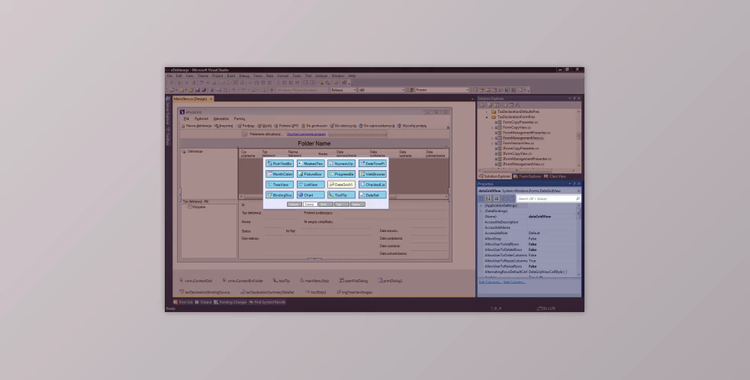The image size is (750, 380).
Task: Open the Format menu
Action: coord(283,76)
